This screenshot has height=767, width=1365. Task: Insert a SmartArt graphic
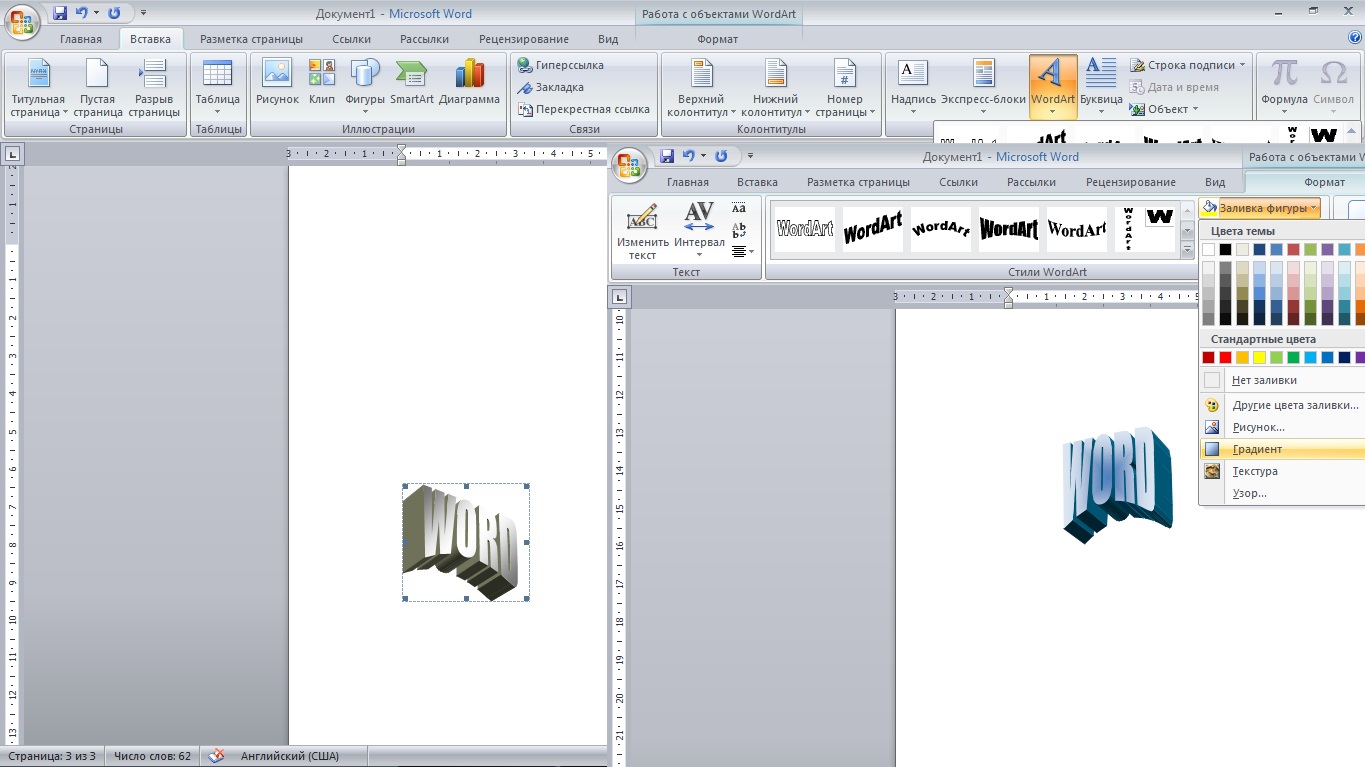click(x=411, y=82)
